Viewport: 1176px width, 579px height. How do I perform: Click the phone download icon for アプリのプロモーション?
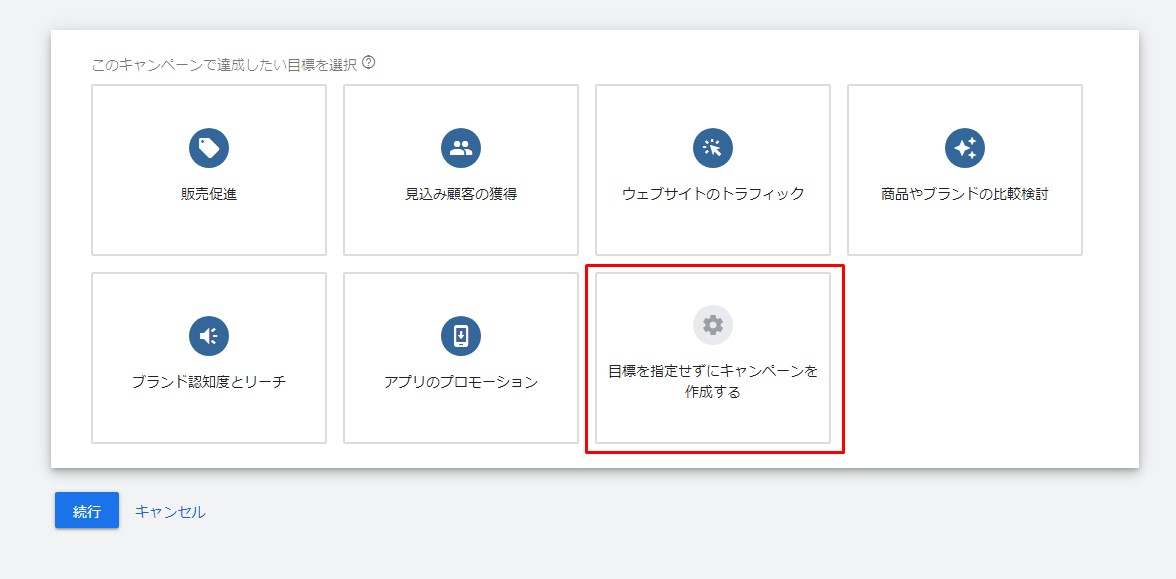[461, 336]
